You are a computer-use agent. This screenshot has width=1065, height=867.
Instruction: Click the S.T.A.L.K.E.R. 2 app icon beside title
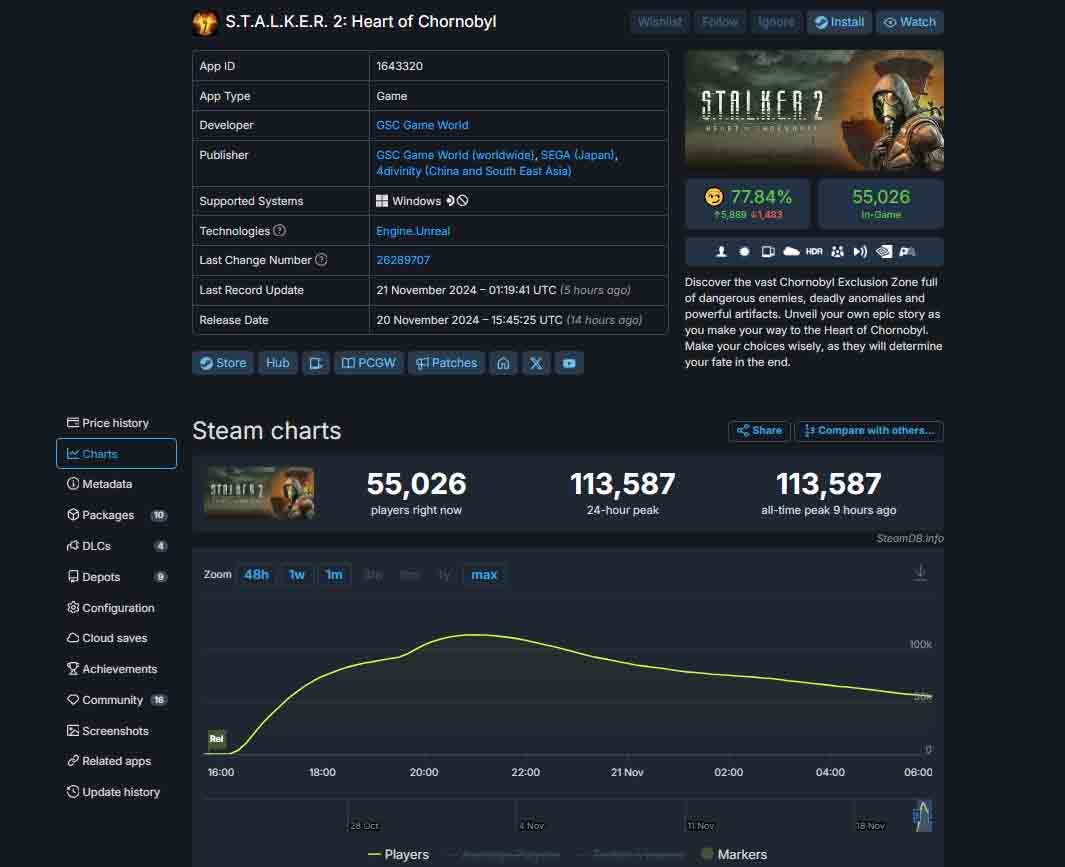pos(204,22)
